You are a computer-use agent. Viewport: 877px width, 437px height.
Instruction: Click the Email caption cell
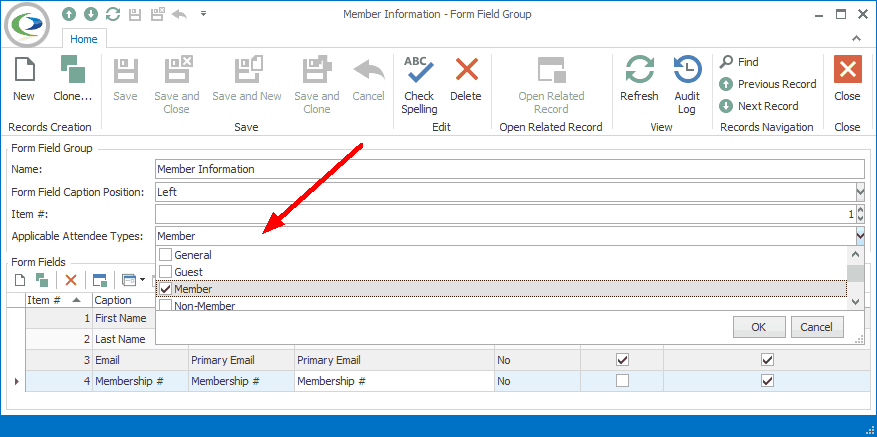[140, 360]
